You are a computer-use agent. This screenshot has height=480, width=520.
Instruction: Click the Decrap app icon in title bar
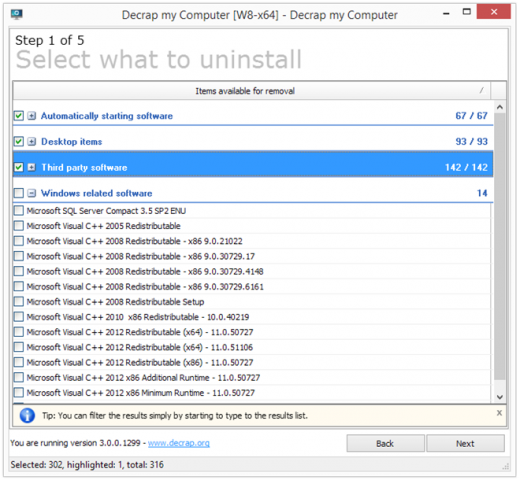tap(16, 14)
